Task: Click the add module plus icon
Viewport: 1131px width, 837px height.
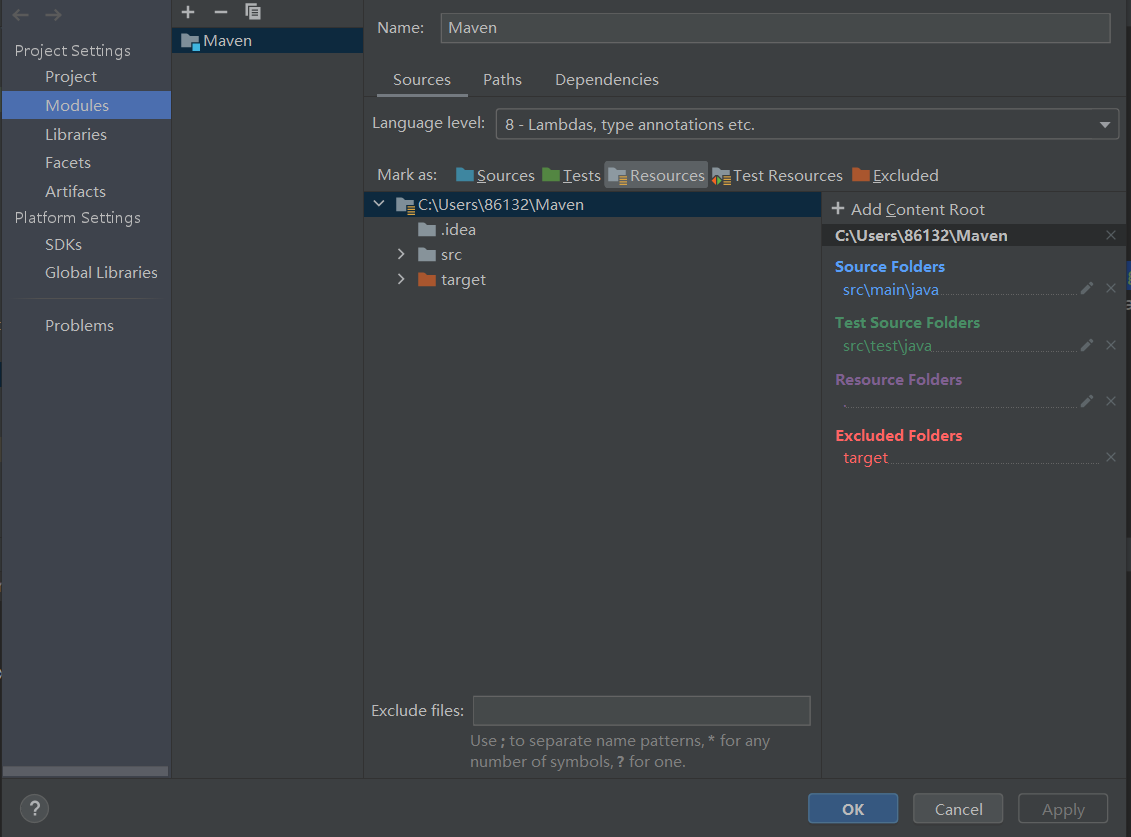Action: 188,12
